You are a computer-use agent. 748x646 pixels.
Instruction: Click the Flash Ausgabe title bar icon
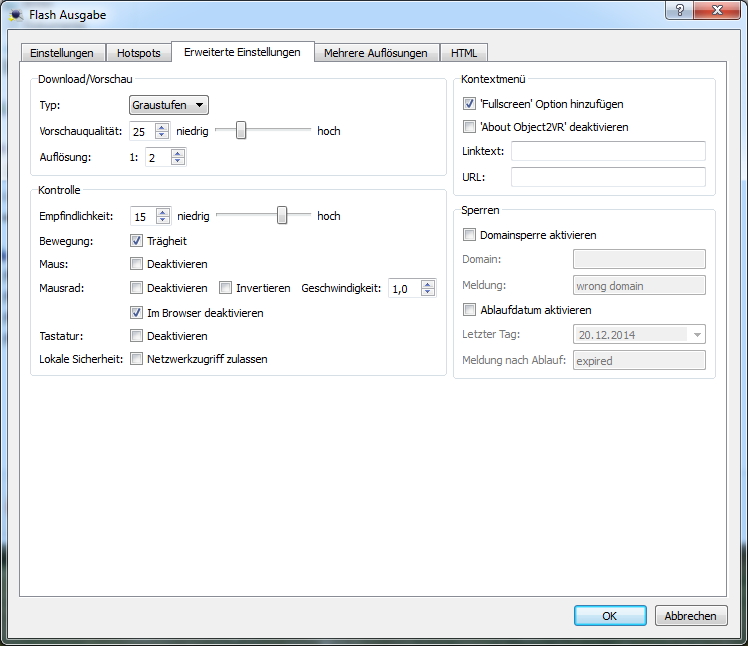(x=14, y=15)
